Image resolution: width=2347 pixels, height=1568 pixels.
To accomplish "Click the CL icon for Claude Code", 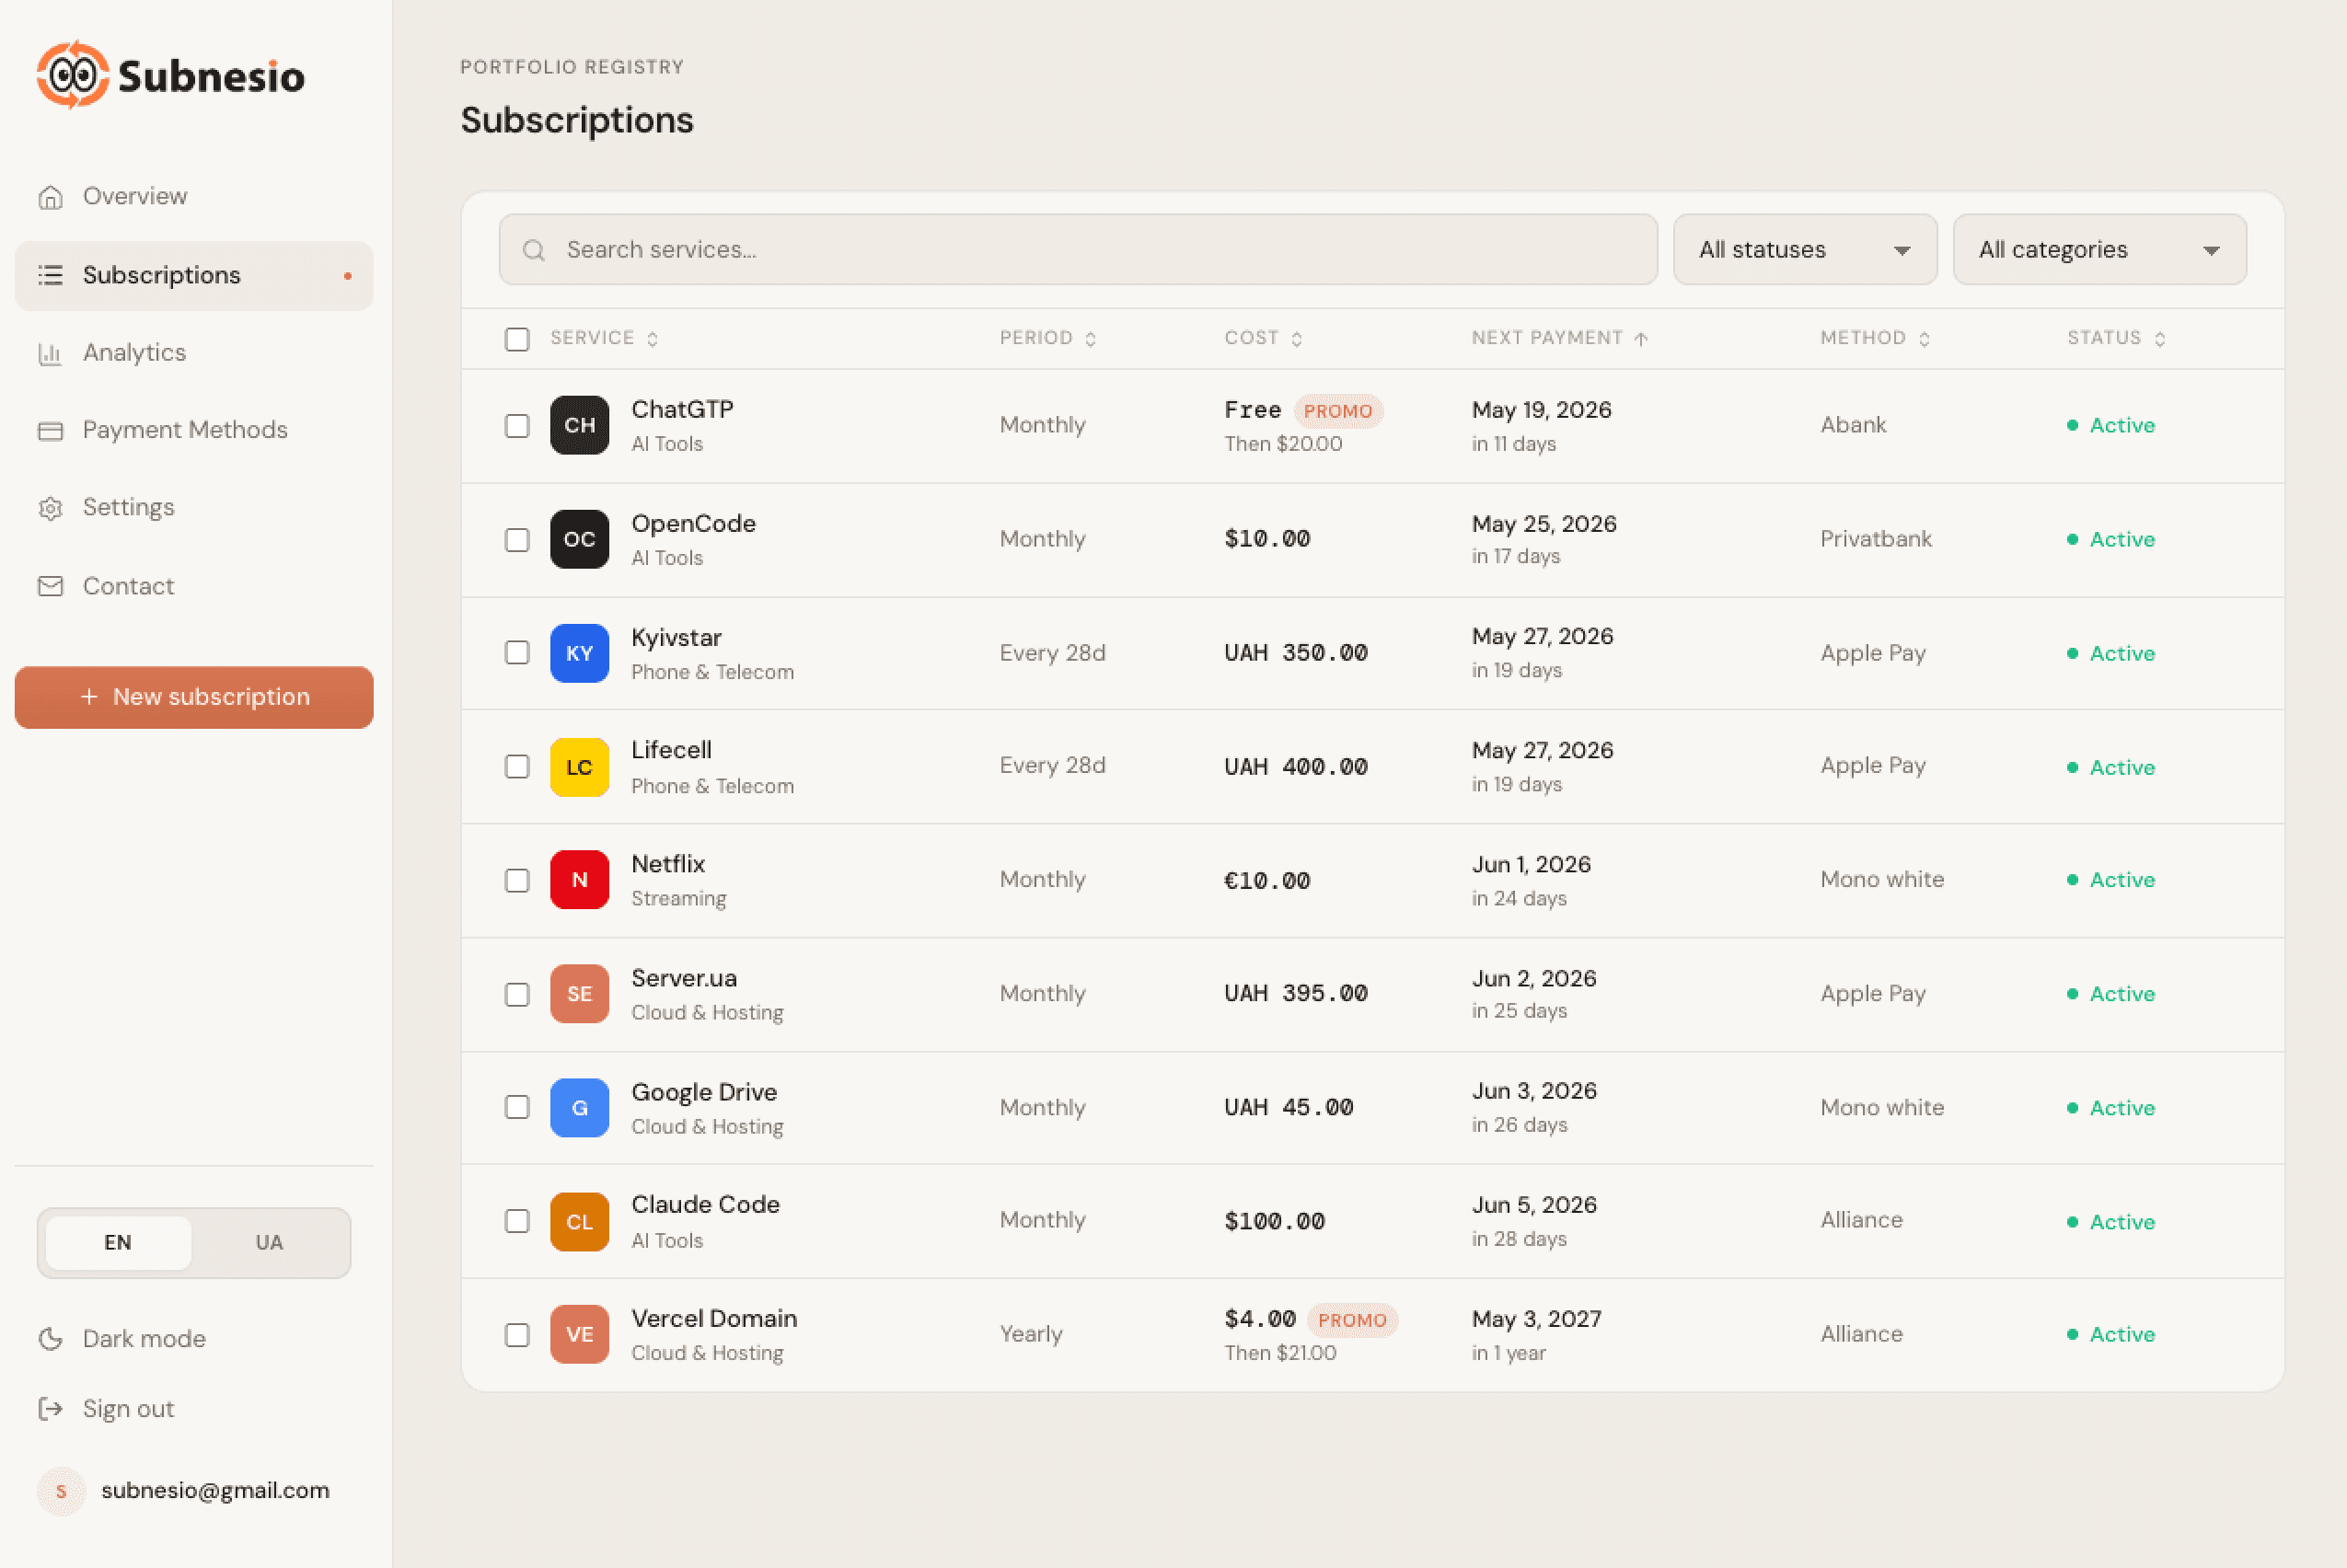I will click(580, 1222).
